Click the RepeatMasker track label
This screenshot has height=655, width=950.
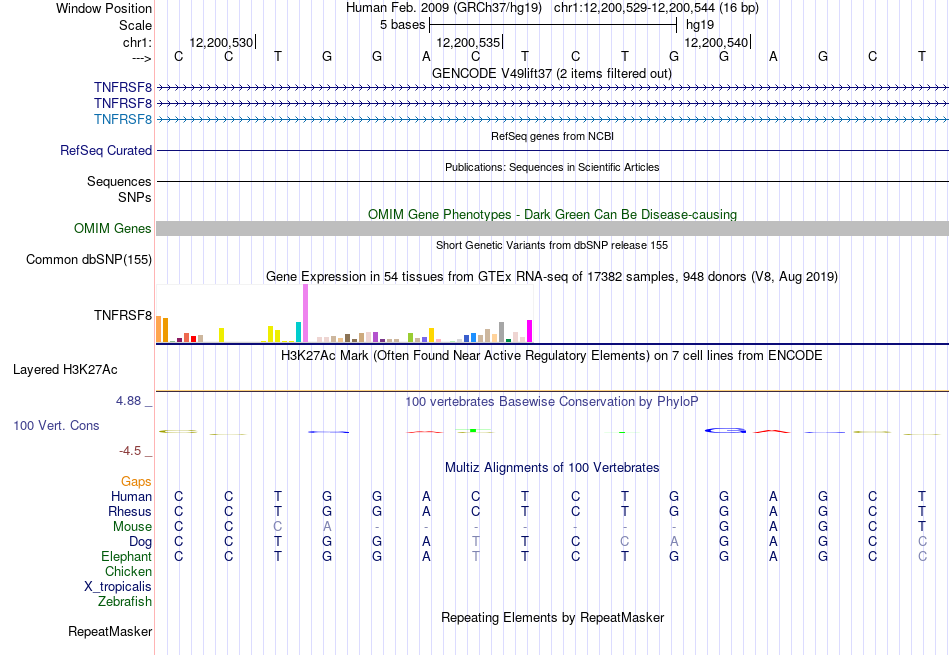(x=110, y=631)
